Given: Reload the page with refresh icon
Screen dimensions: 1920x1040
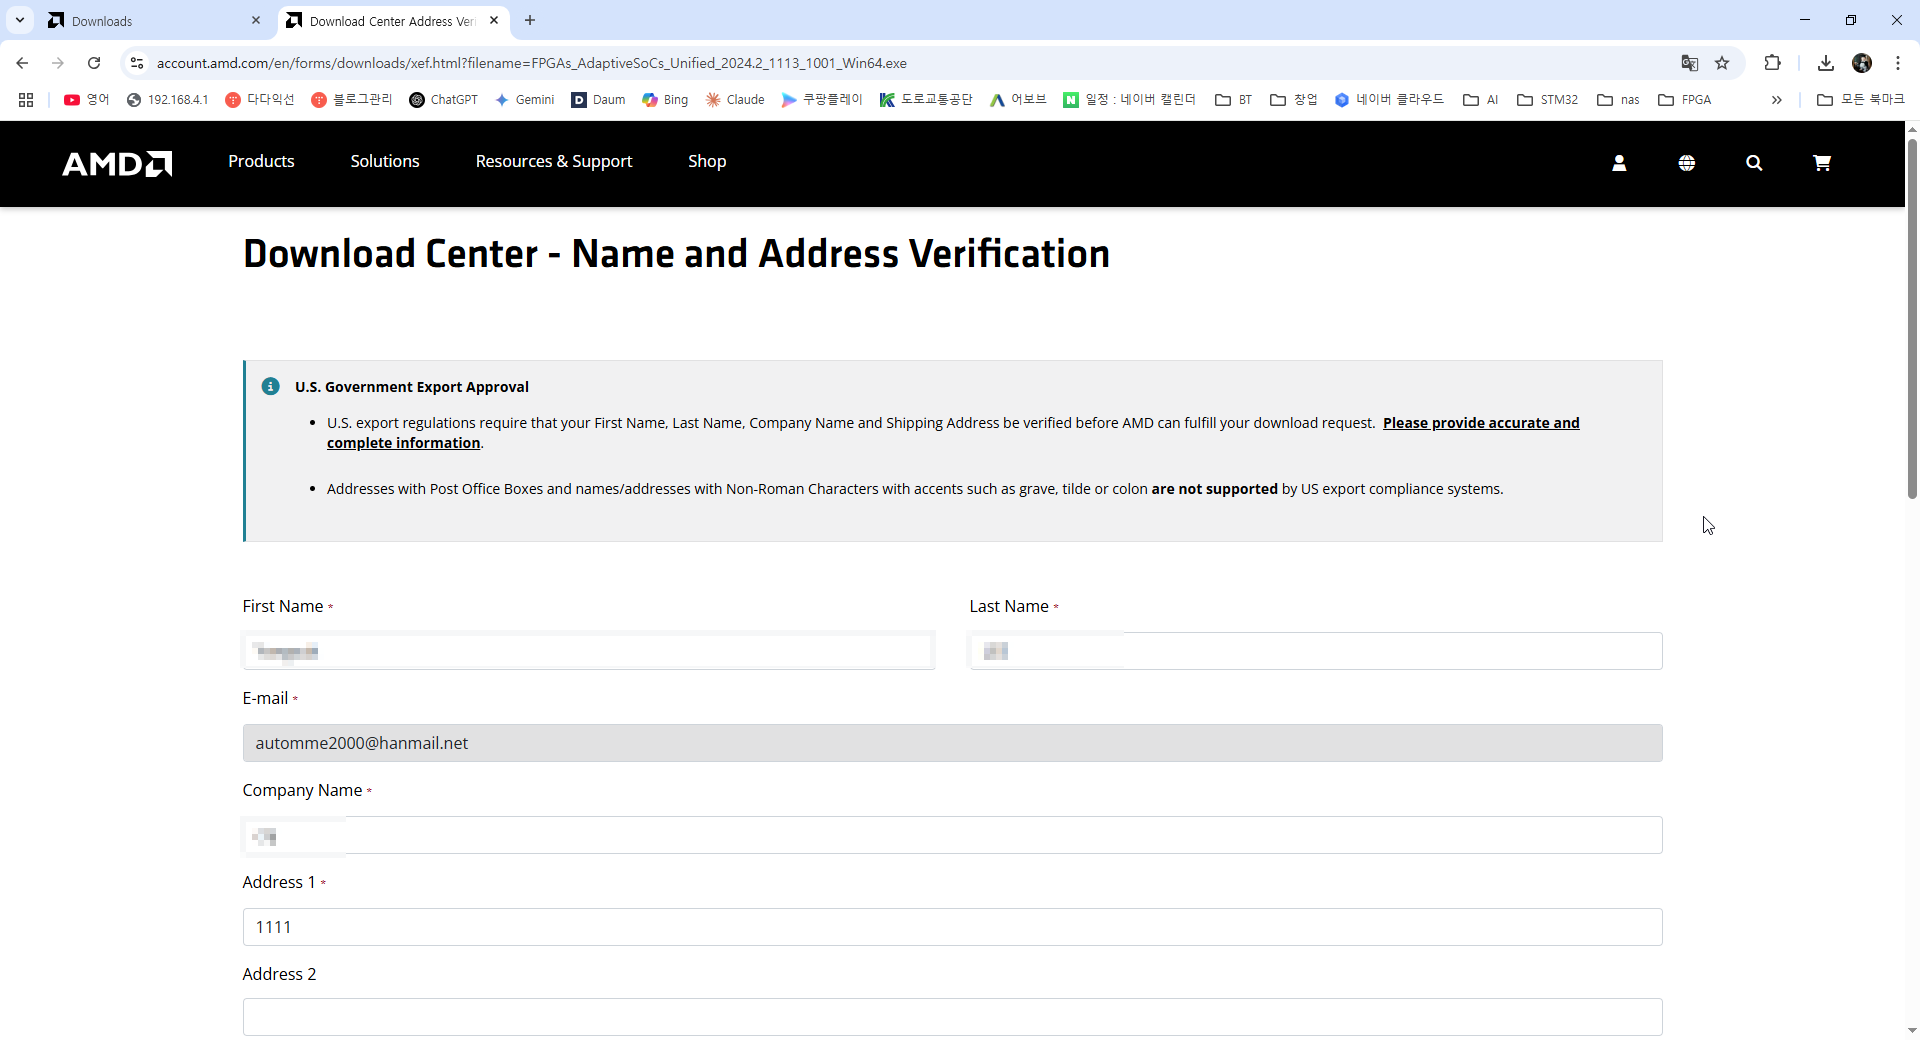Looking at the screenshot, I should 94,63.
